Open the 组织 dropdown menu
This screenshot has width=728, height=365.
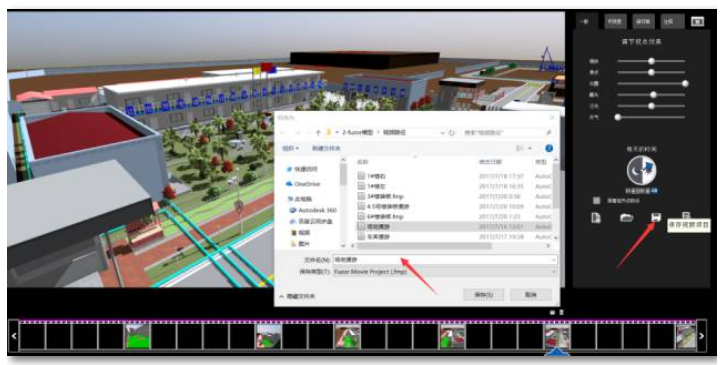coord(291,148)
